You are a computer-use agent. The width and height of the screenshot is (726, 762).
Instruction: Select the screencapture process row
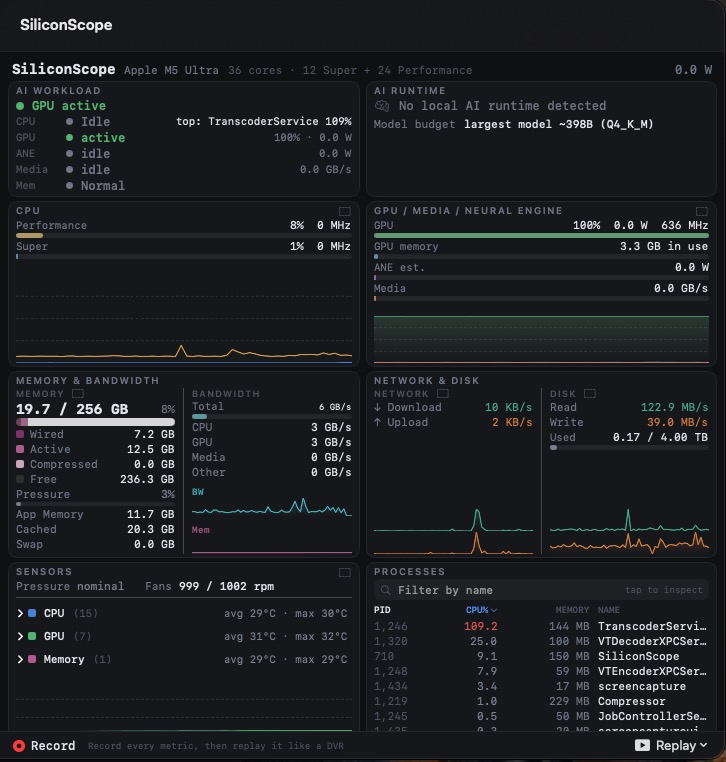pos(541,687)
